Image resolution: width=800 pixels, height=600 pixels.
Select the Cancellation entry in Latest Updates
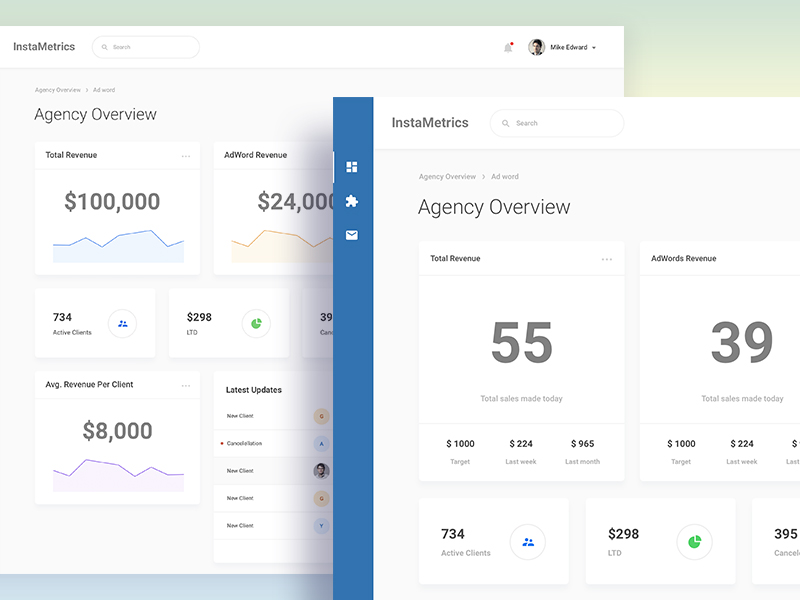click(x=244, y=443)
